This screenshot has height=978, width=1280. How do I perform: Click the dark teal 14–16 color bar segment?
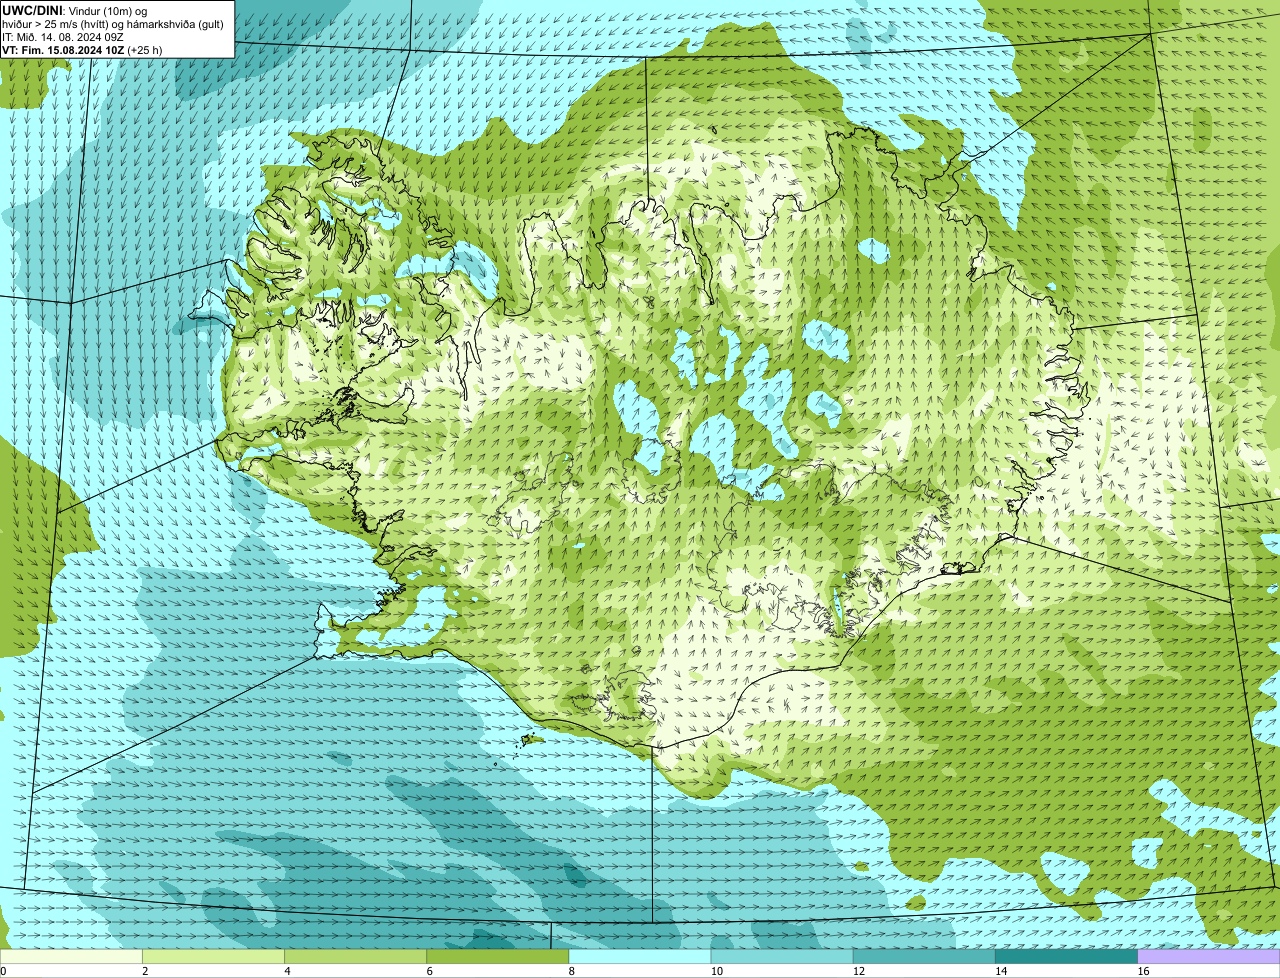[x=1066, y=957]
